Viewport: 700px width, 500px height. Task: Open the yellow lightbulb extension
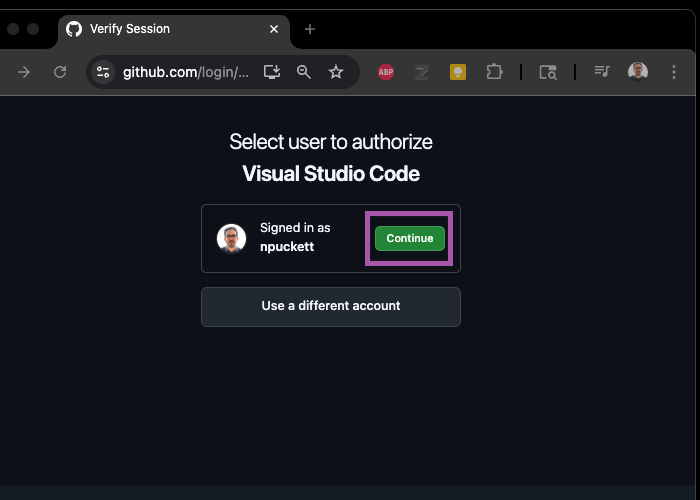tap(458, 72)
